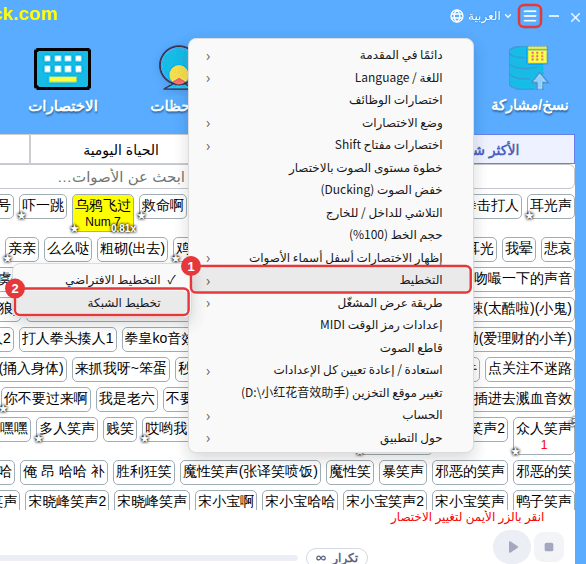
Task: Play the 粗砌(出去) sound button
Action: coord(132,249)
